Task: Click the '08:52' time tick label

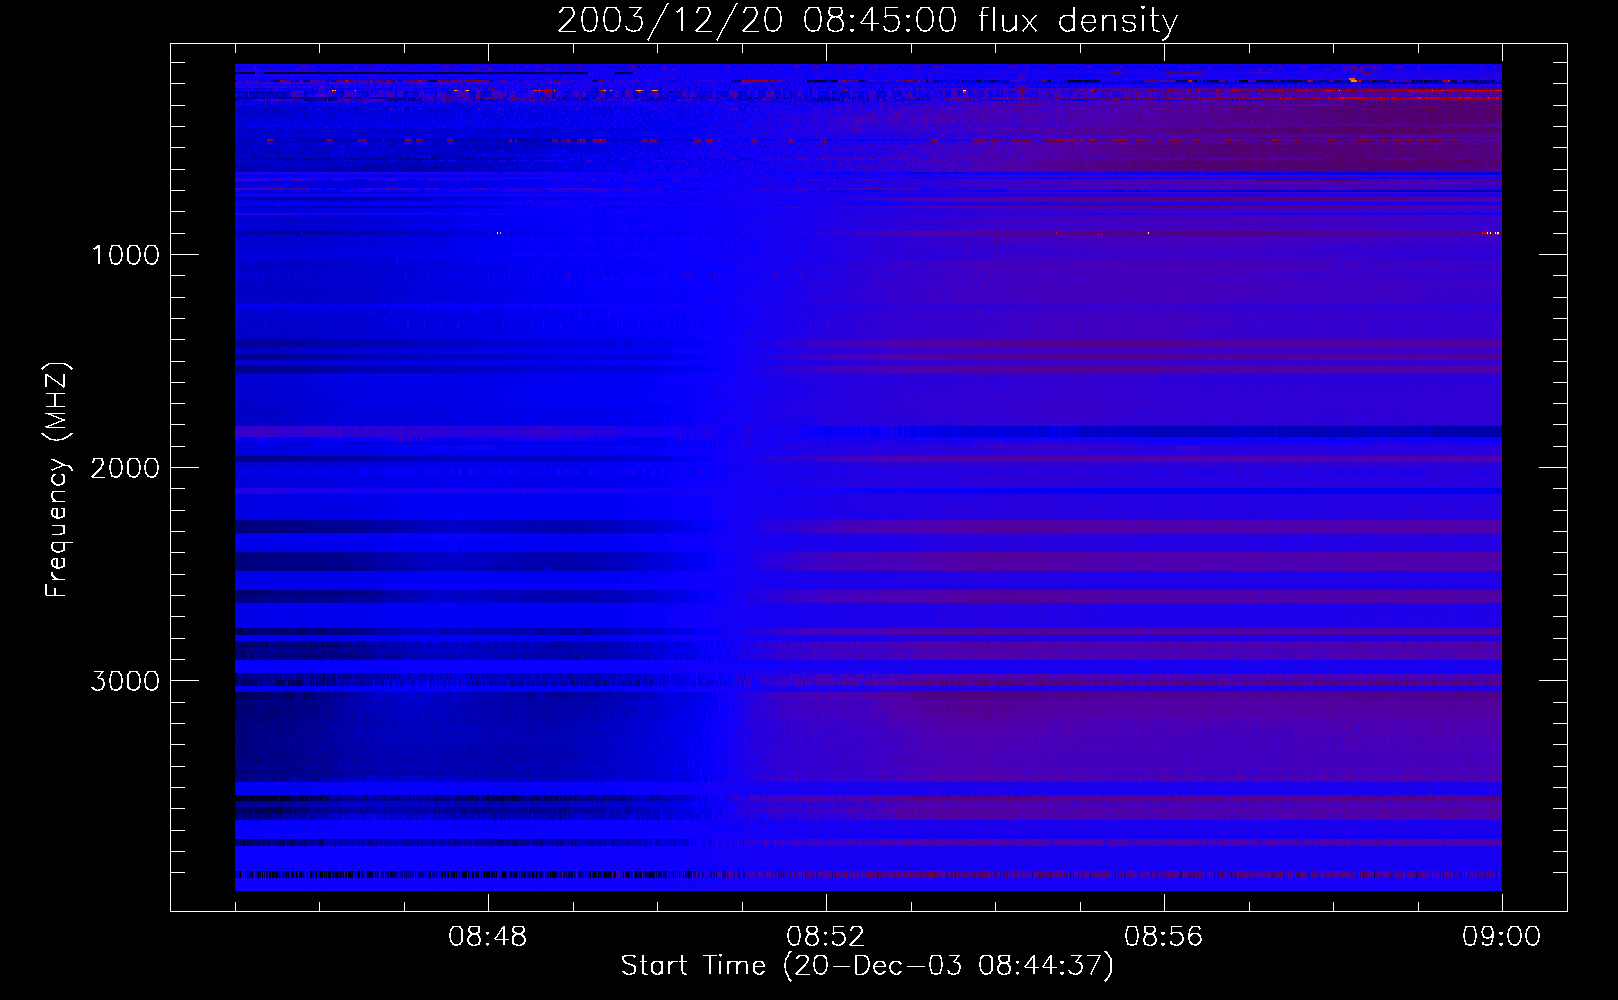Action: coord(826,937)
